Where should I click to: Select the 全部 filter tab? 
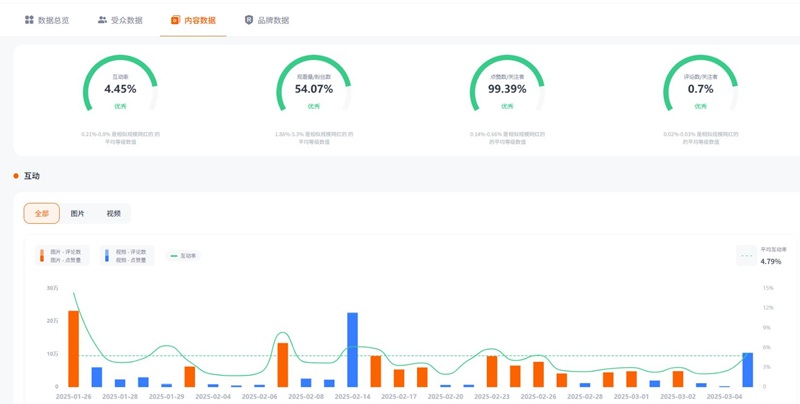(41, 214)
